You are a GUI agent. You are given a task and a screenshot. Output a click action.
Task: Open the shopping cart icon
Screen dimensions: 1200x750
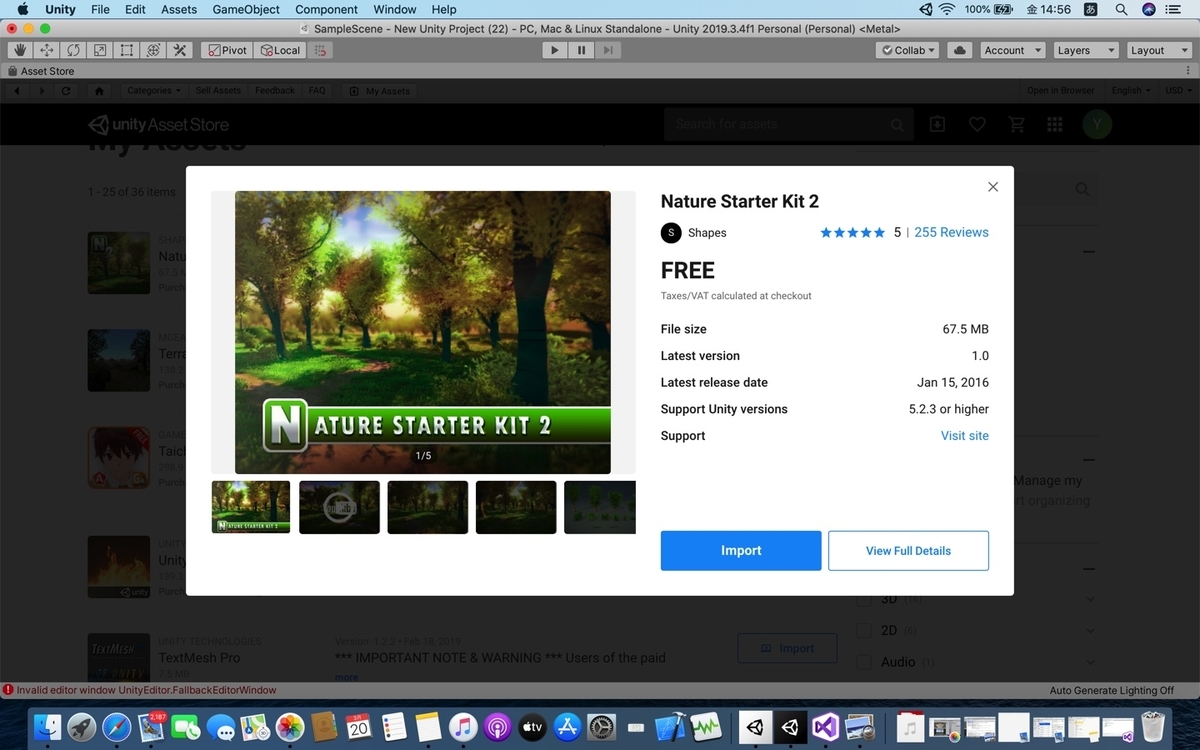click(x=1017, y=124)
